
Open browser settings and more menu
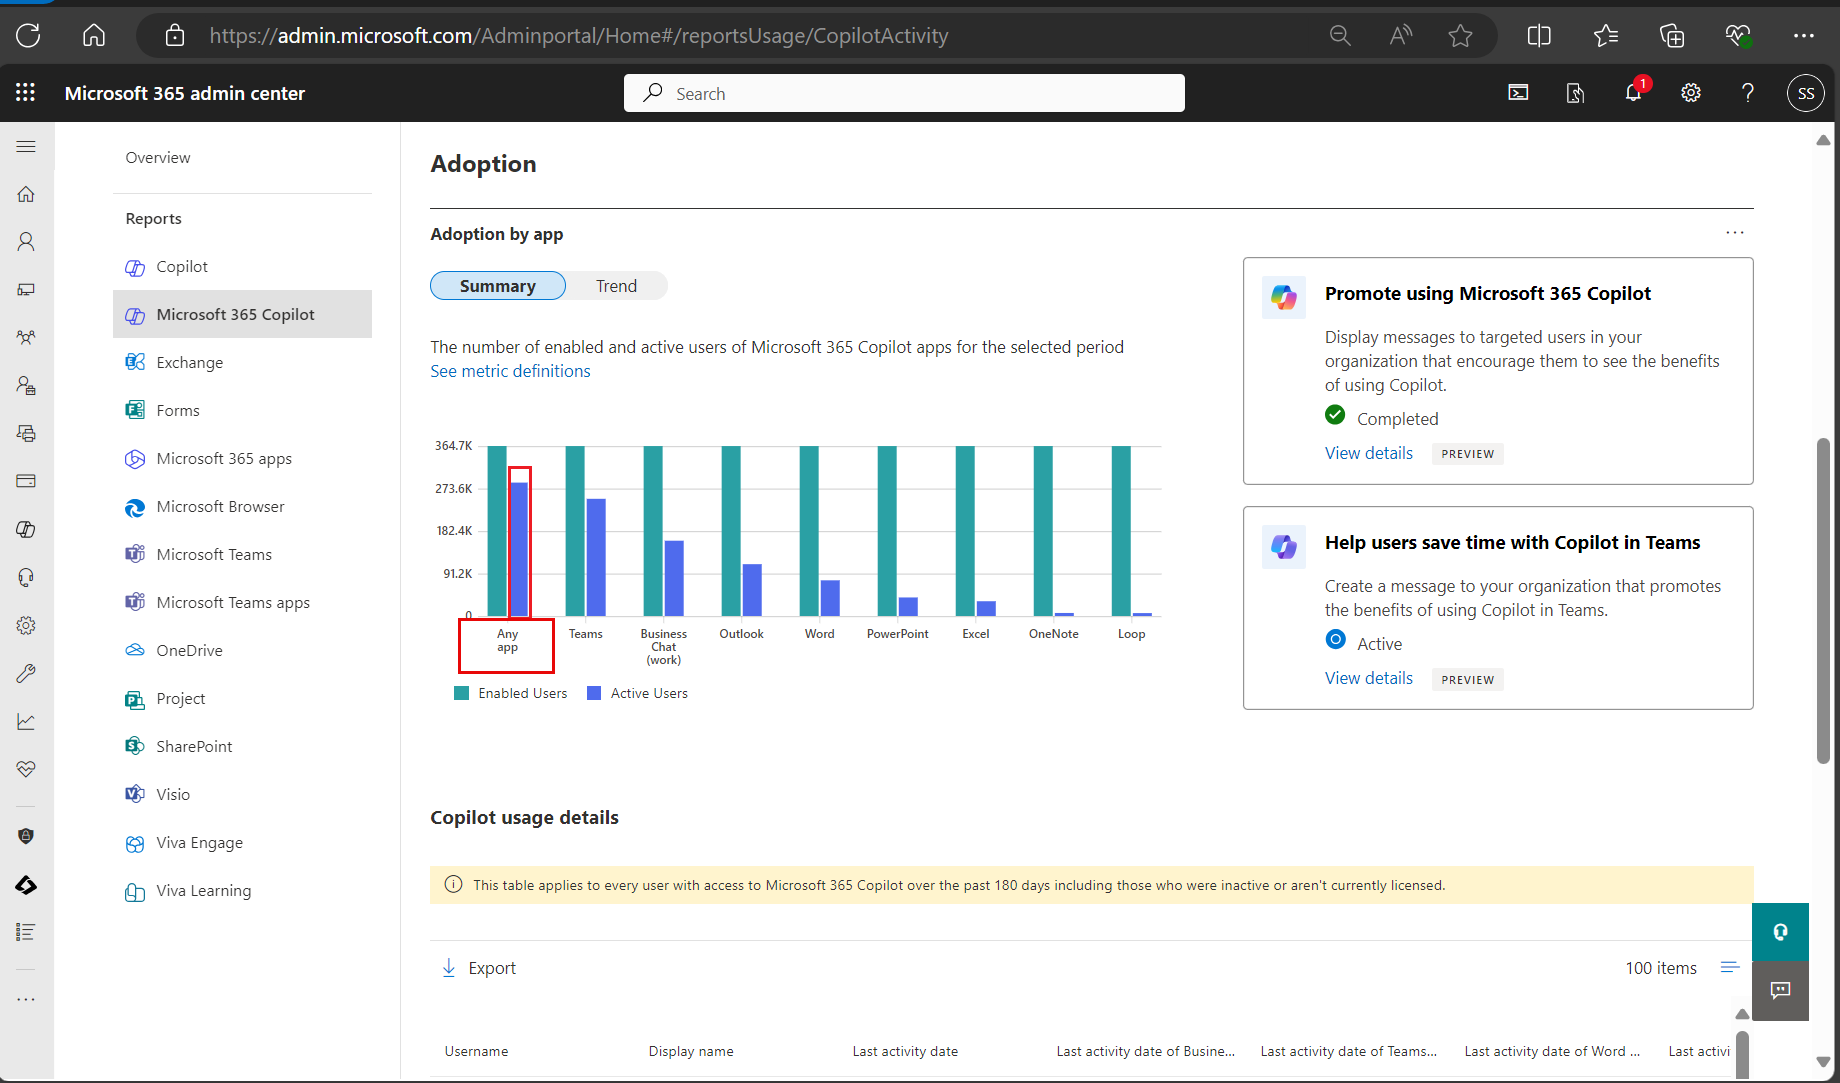pyautogui.click(x=1804, y=36)
